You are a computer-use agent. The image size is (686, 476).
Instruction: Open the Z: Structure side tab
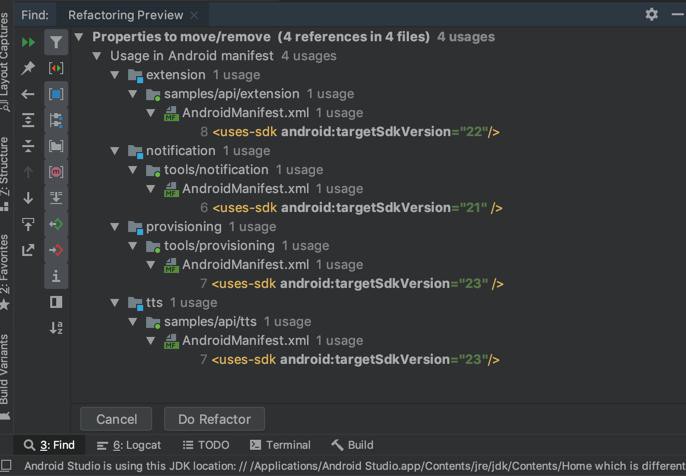(4, 174)
